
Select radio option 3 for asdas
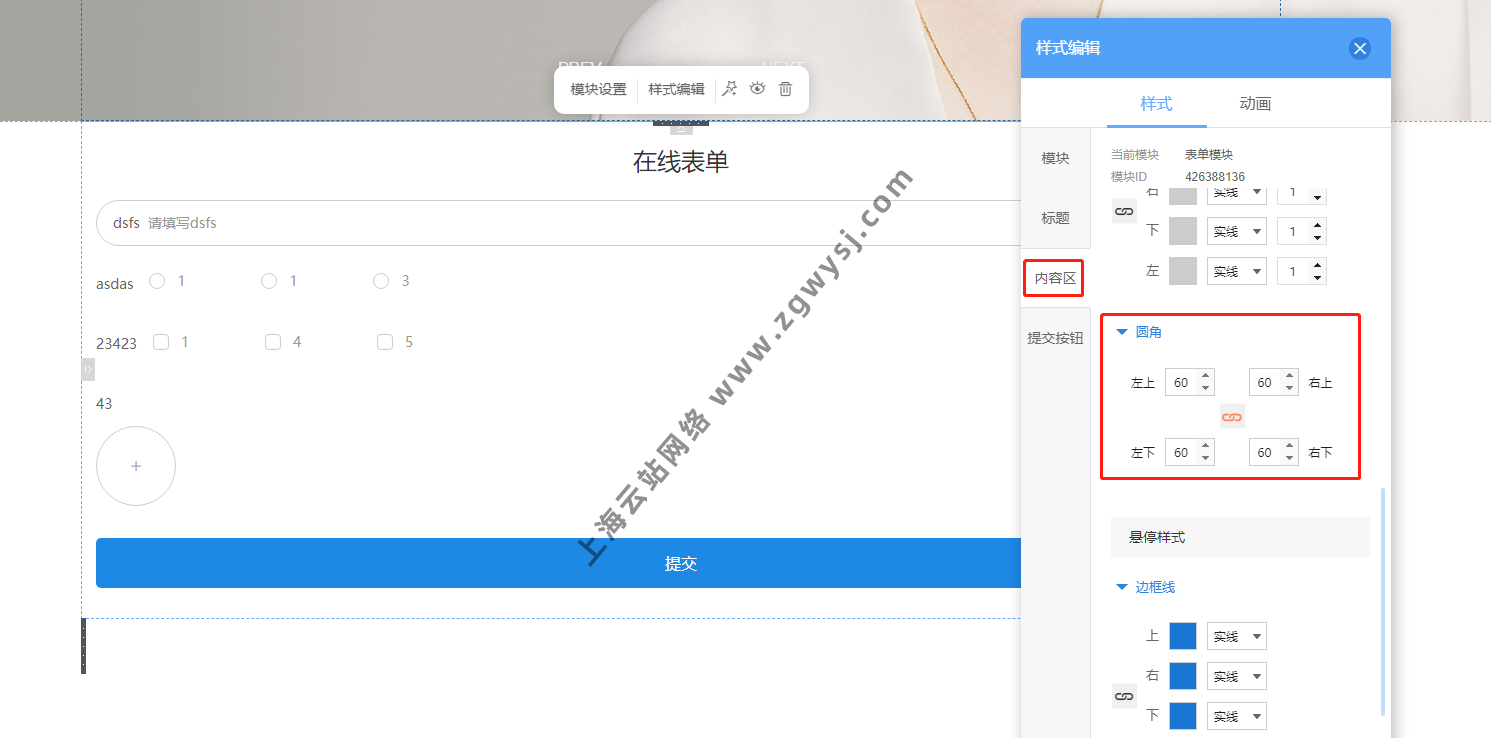click(381, 281)
